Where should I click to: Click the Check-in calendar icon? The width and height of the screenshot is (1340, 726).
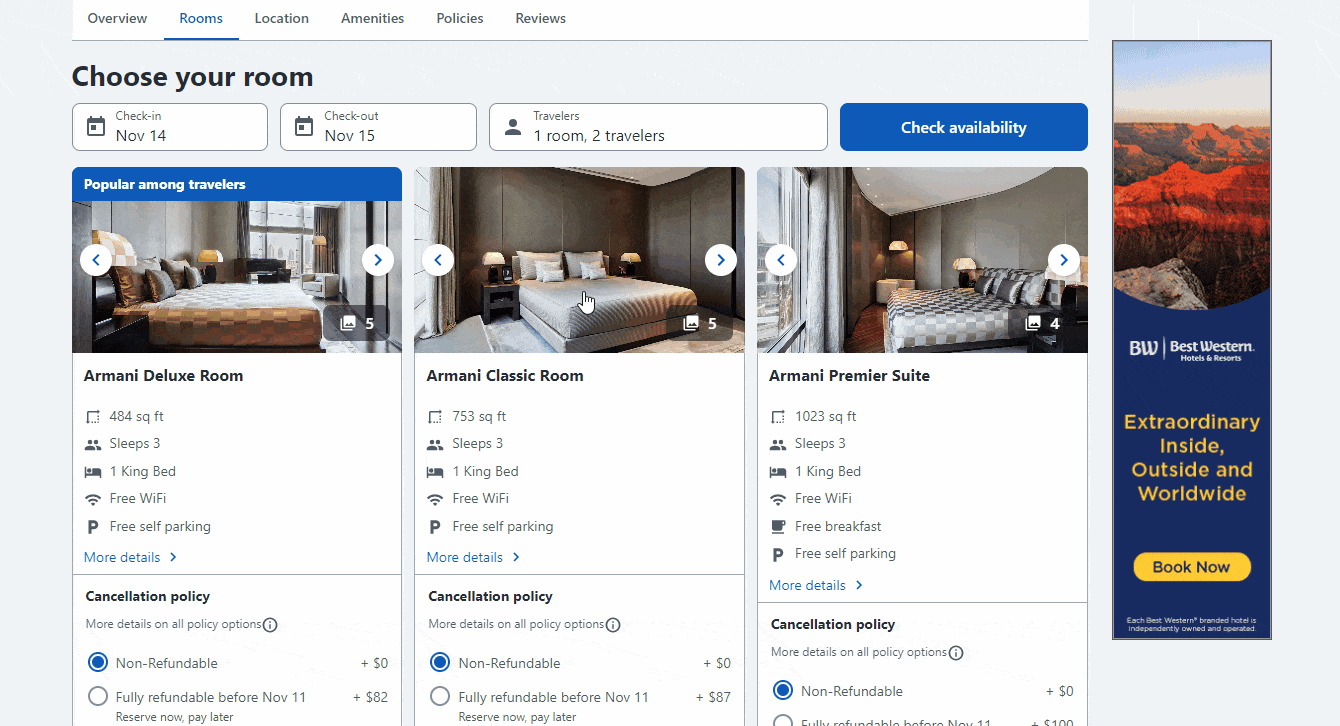[96, 127]
